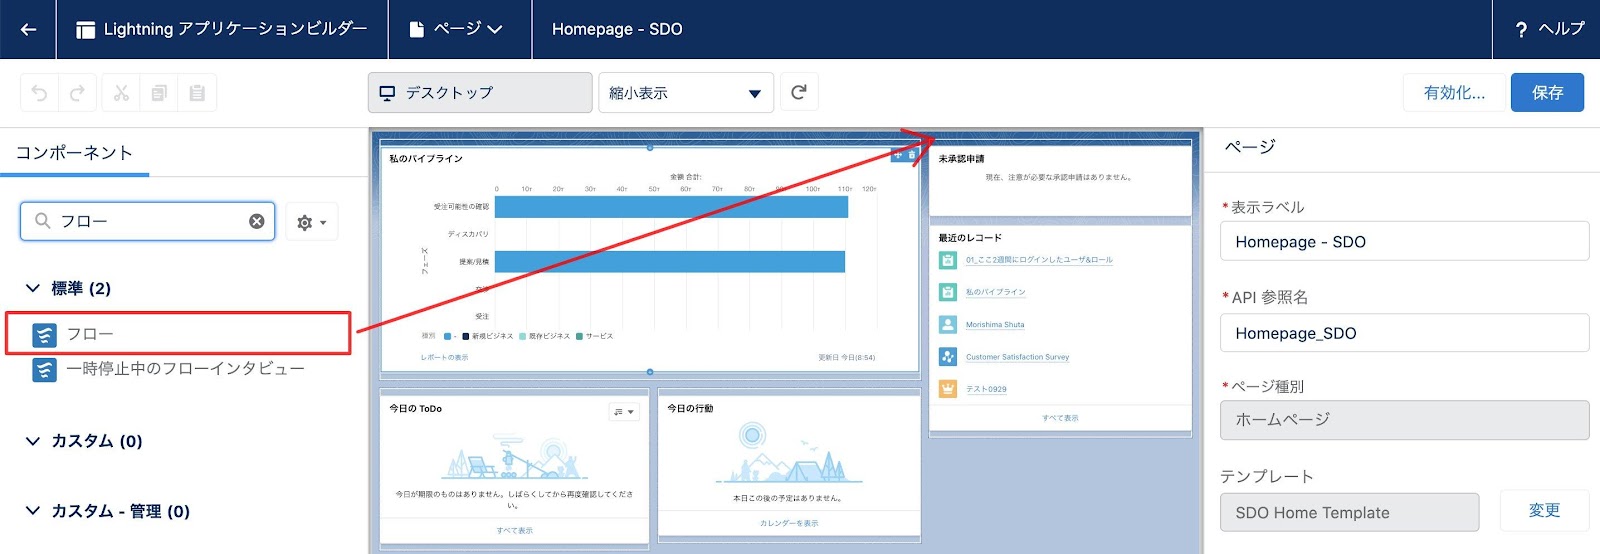Click the ページ panel heading
The height and width of the screenshot is (554, 1600).
(1251, 147)
